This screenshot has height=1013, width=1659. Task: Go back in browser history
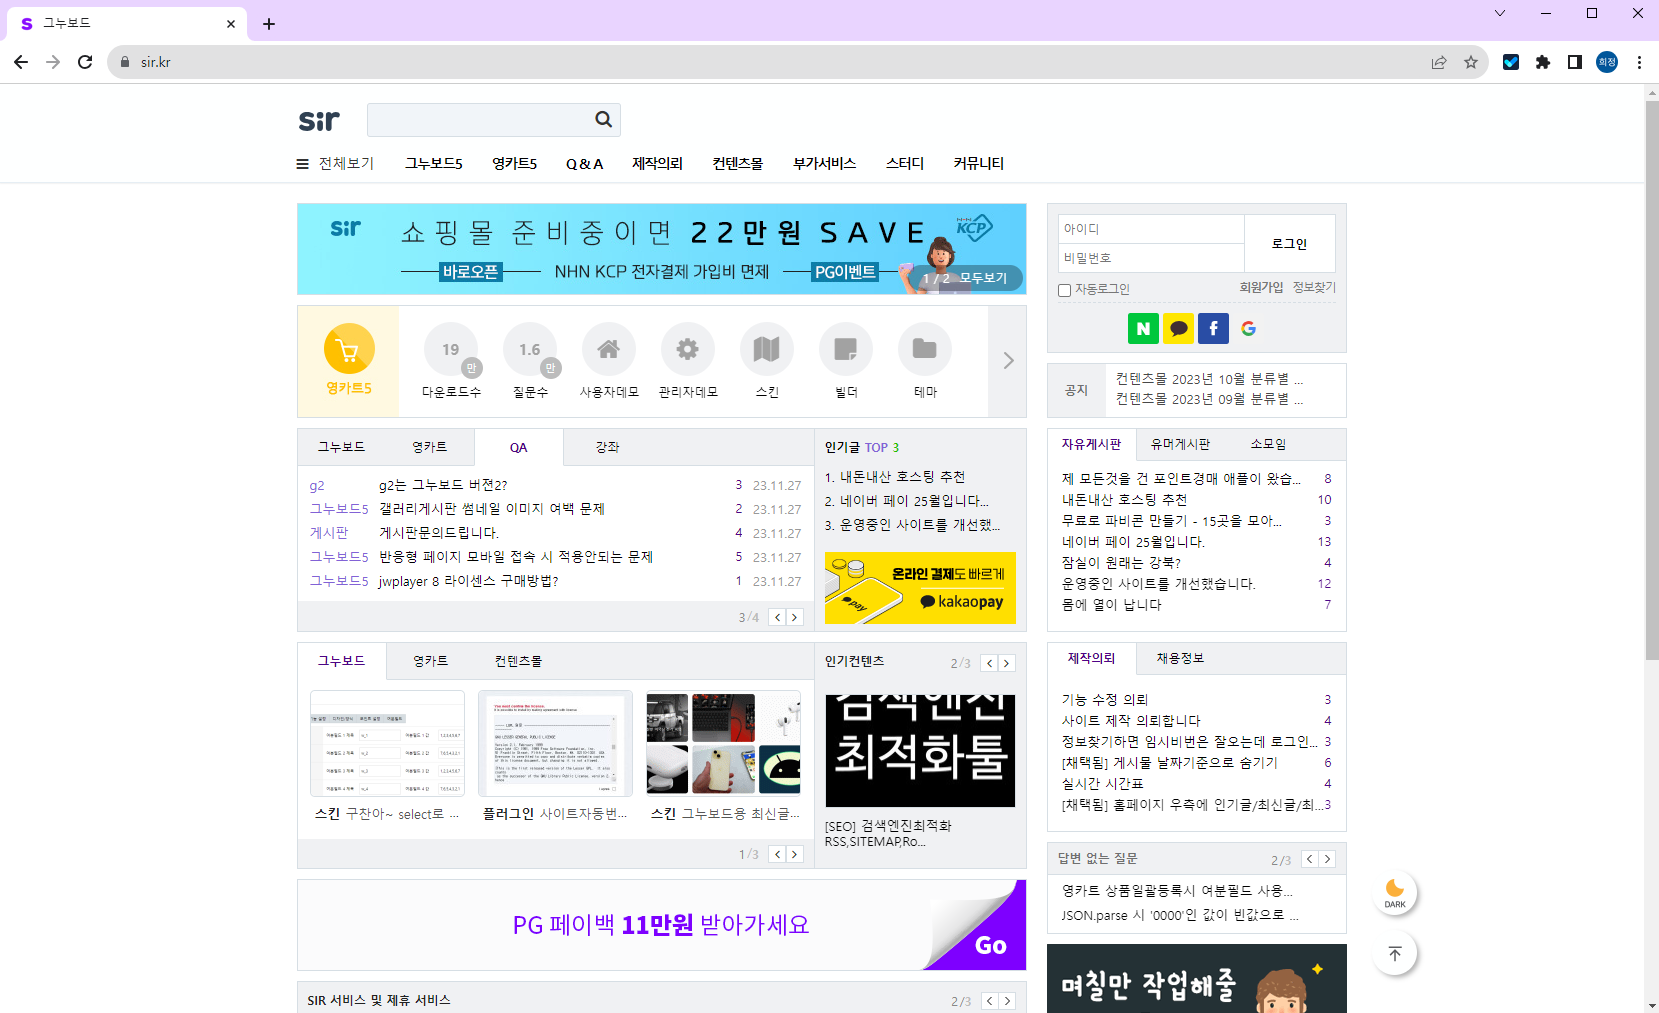(21, 62)
